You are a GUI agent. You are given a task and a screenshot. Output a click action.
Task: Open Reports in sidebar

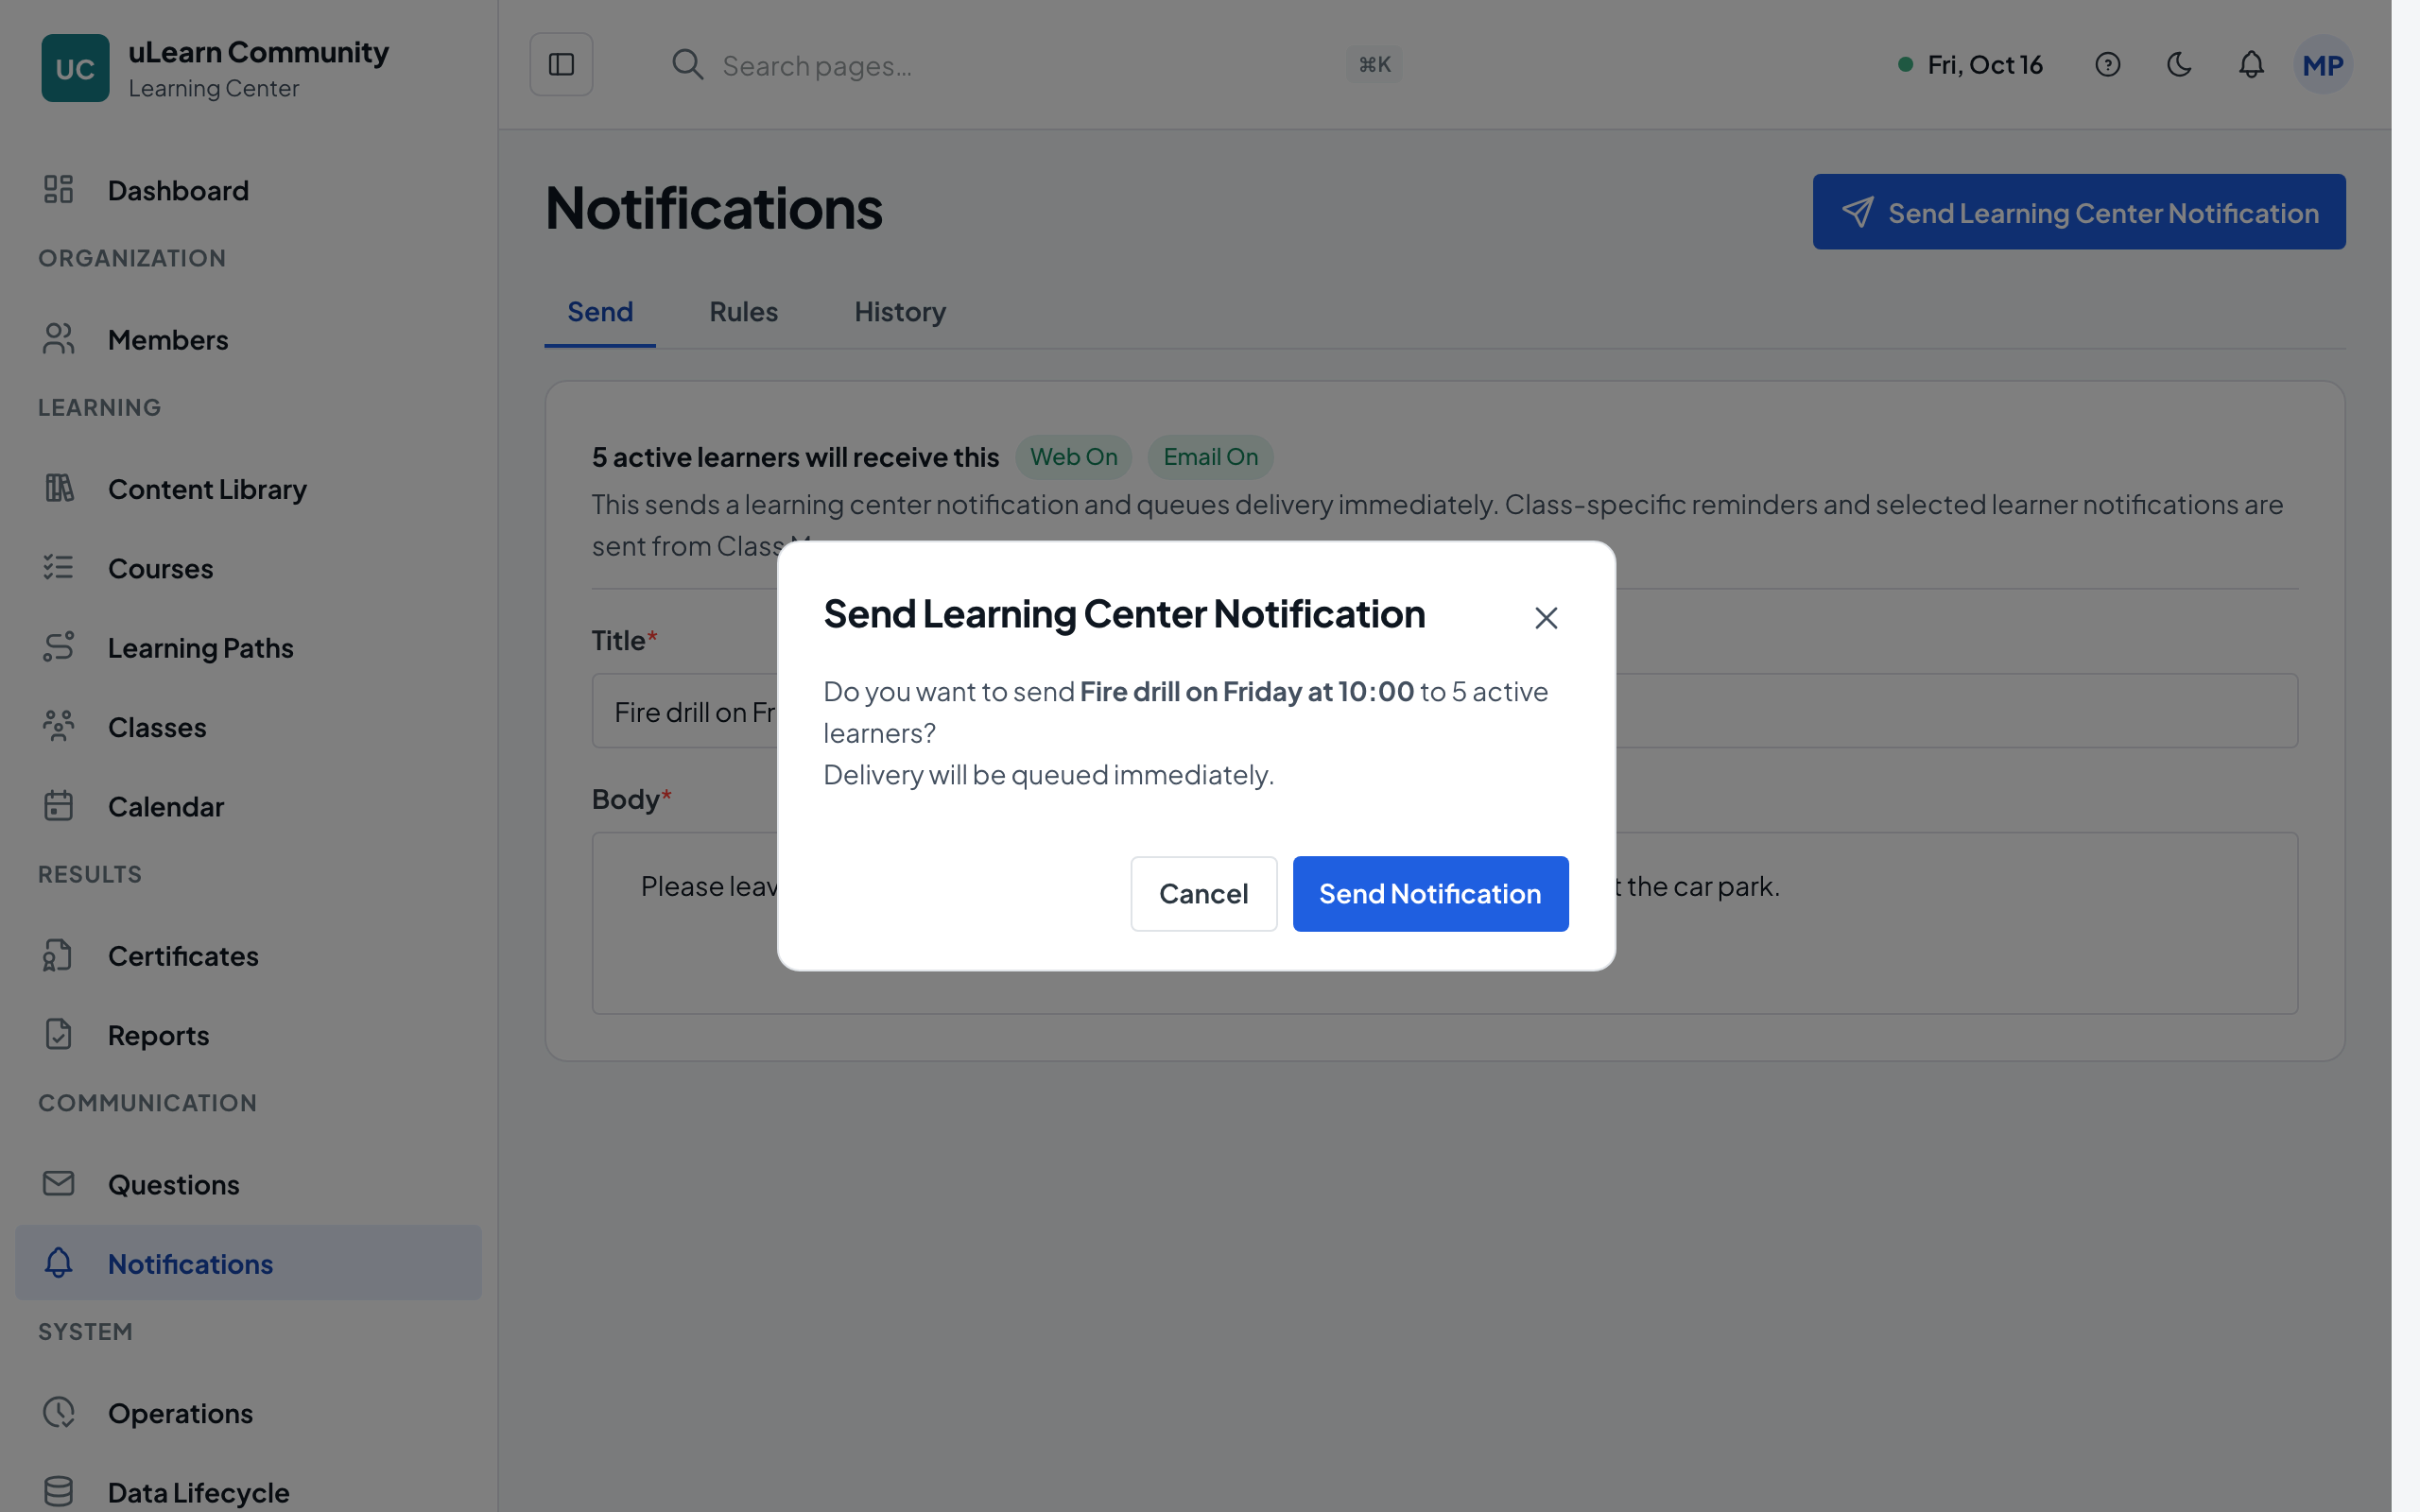(x=248, y=1035)
